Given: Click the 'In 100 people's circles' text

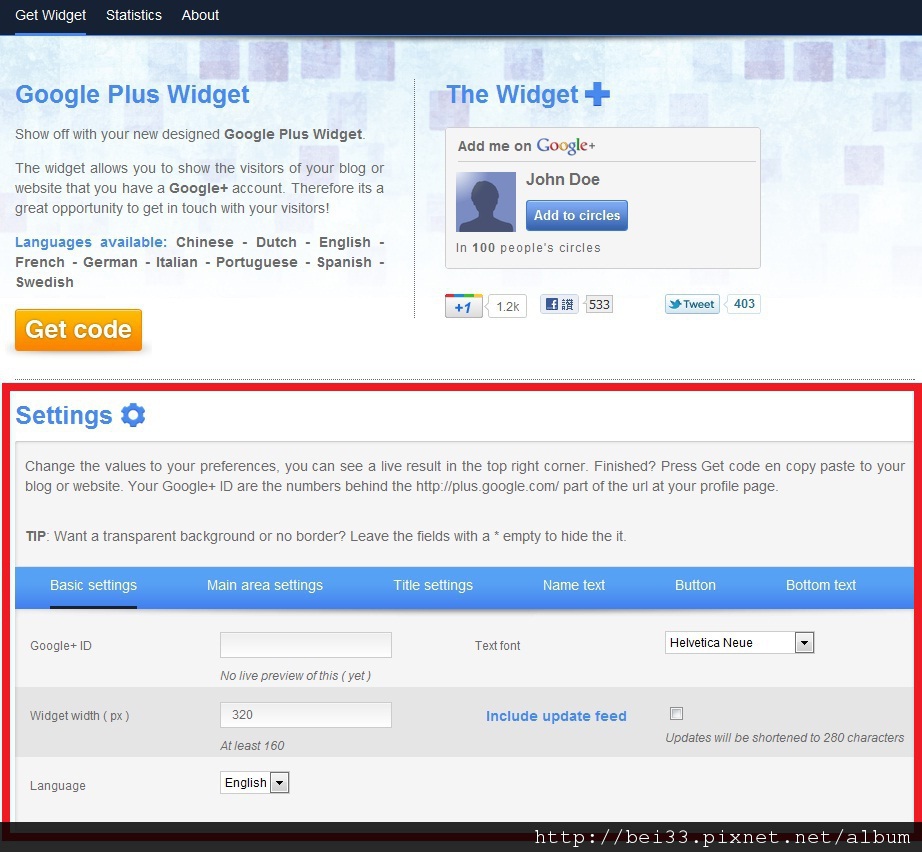Looking at the screenshot, I should pyautogui.click(x=528, y=248).
